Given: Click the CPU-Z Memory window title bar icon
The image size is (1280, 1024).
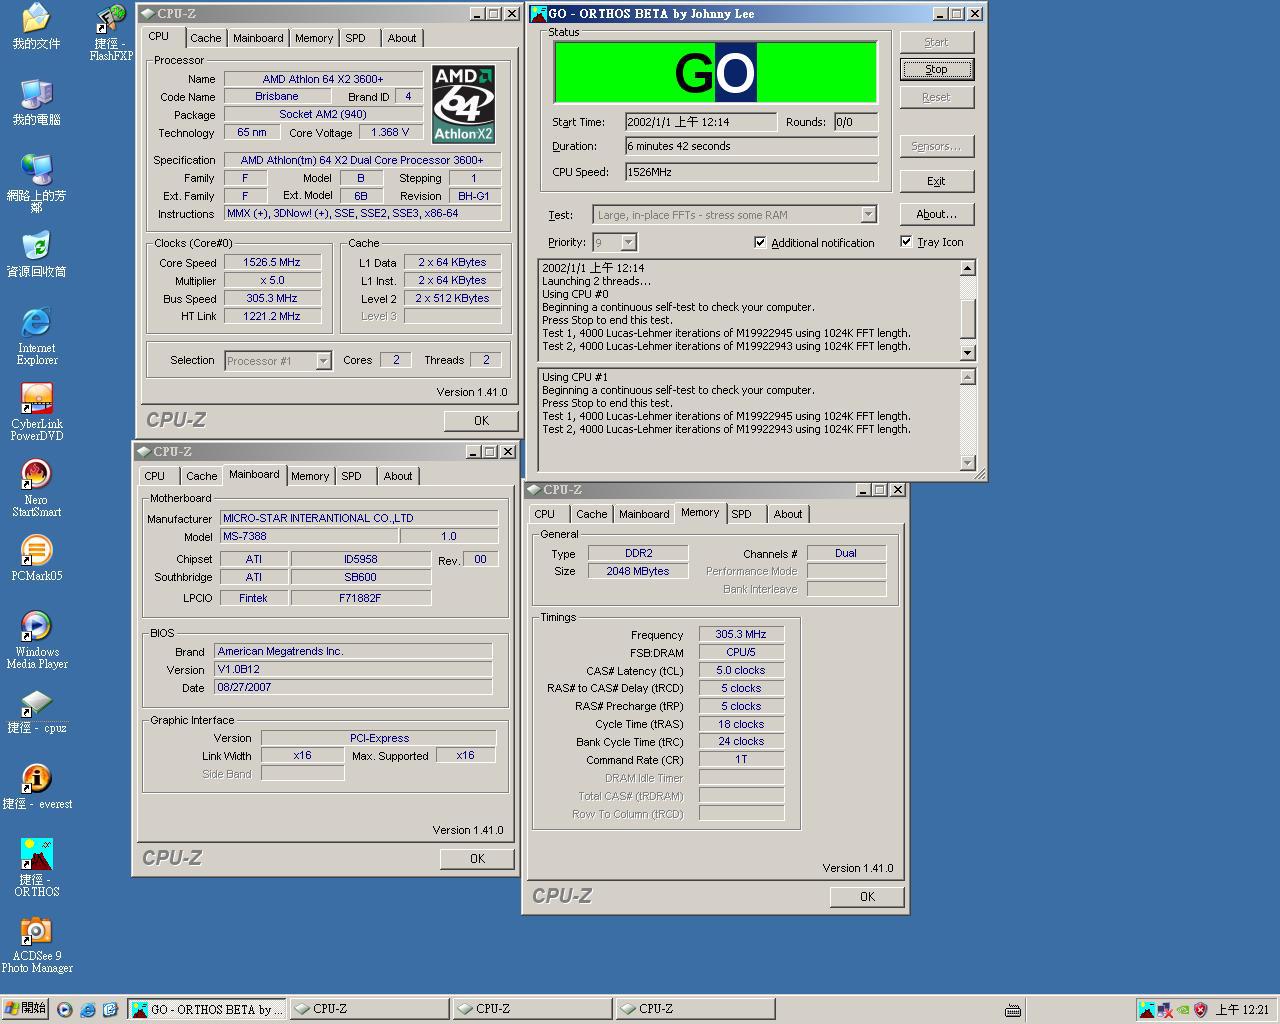Looking at the screenshot, I should tap(533, 490).
